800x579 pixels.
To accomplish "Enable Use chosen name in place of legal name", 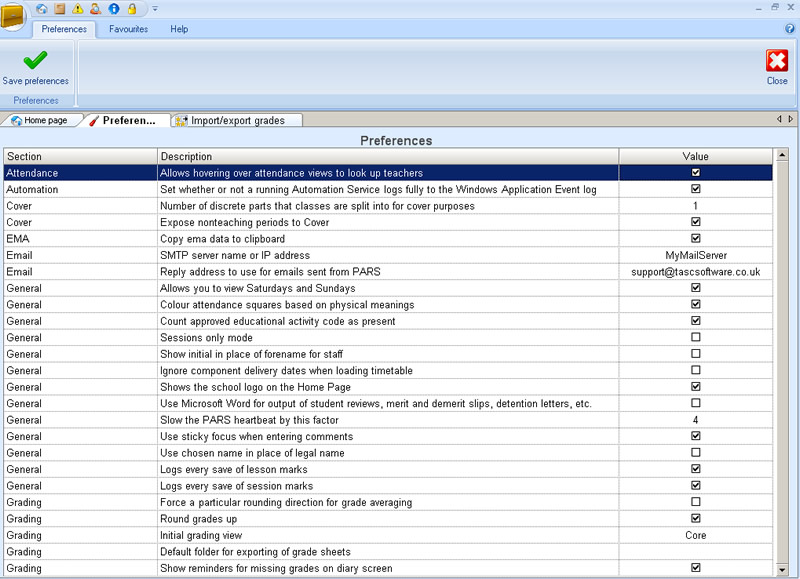I will [695, 452].
